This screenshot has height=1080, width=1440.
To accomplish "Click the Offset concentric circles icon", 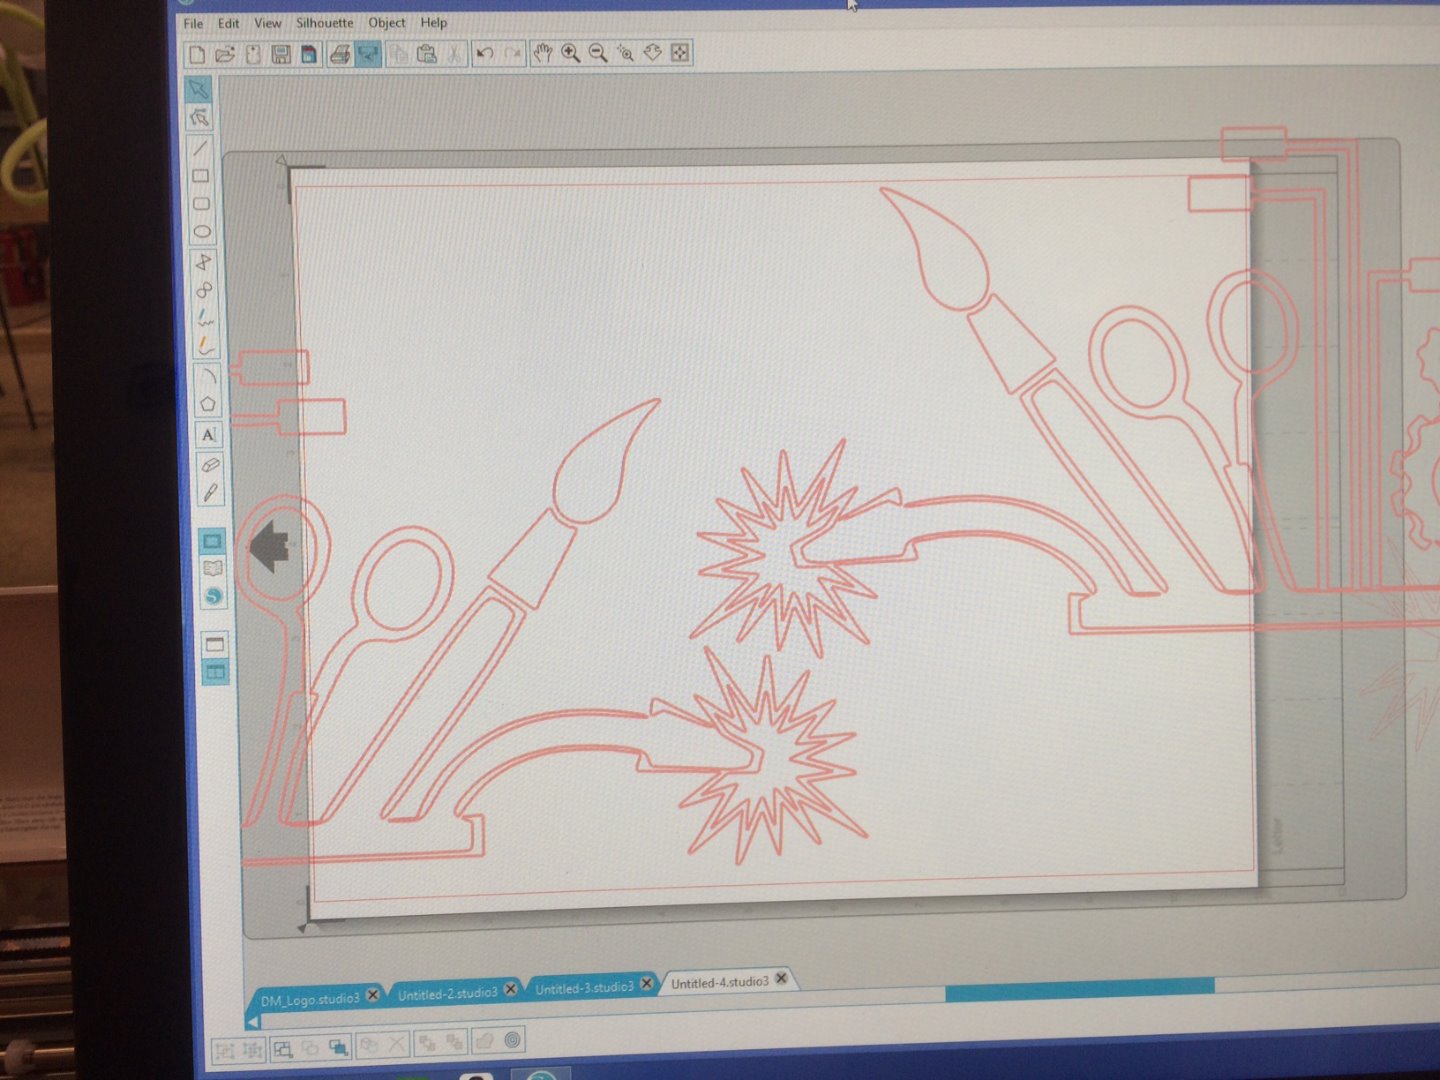I will point(513,1040).
